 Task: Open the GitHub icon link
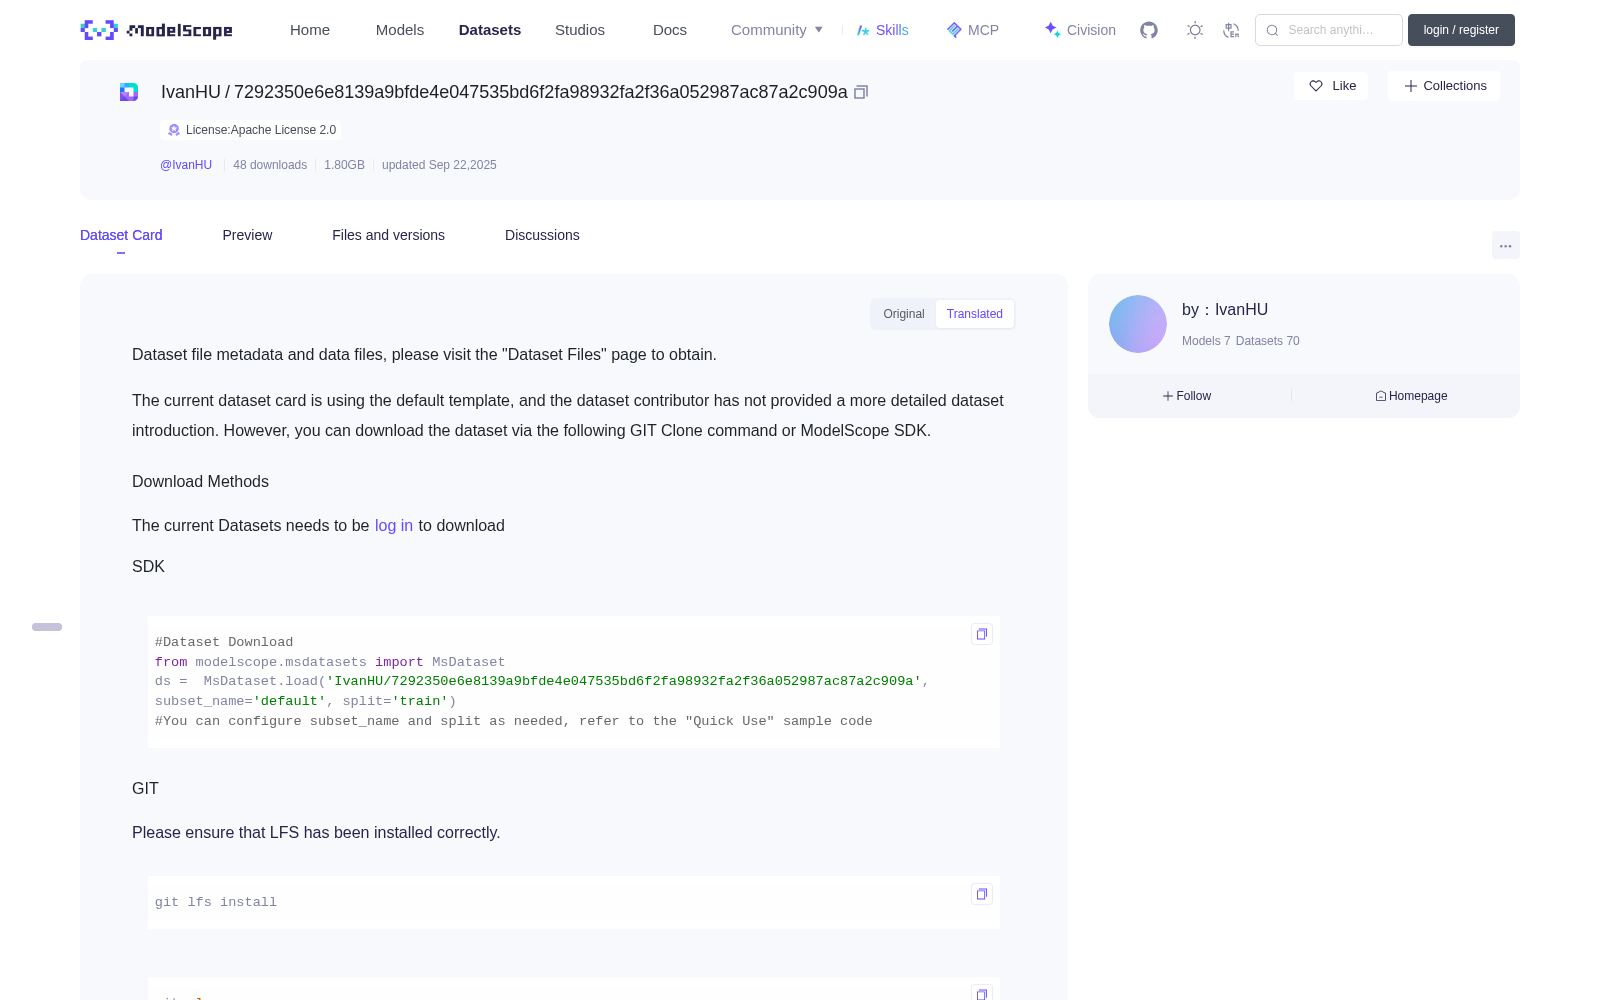(1149, 30)
